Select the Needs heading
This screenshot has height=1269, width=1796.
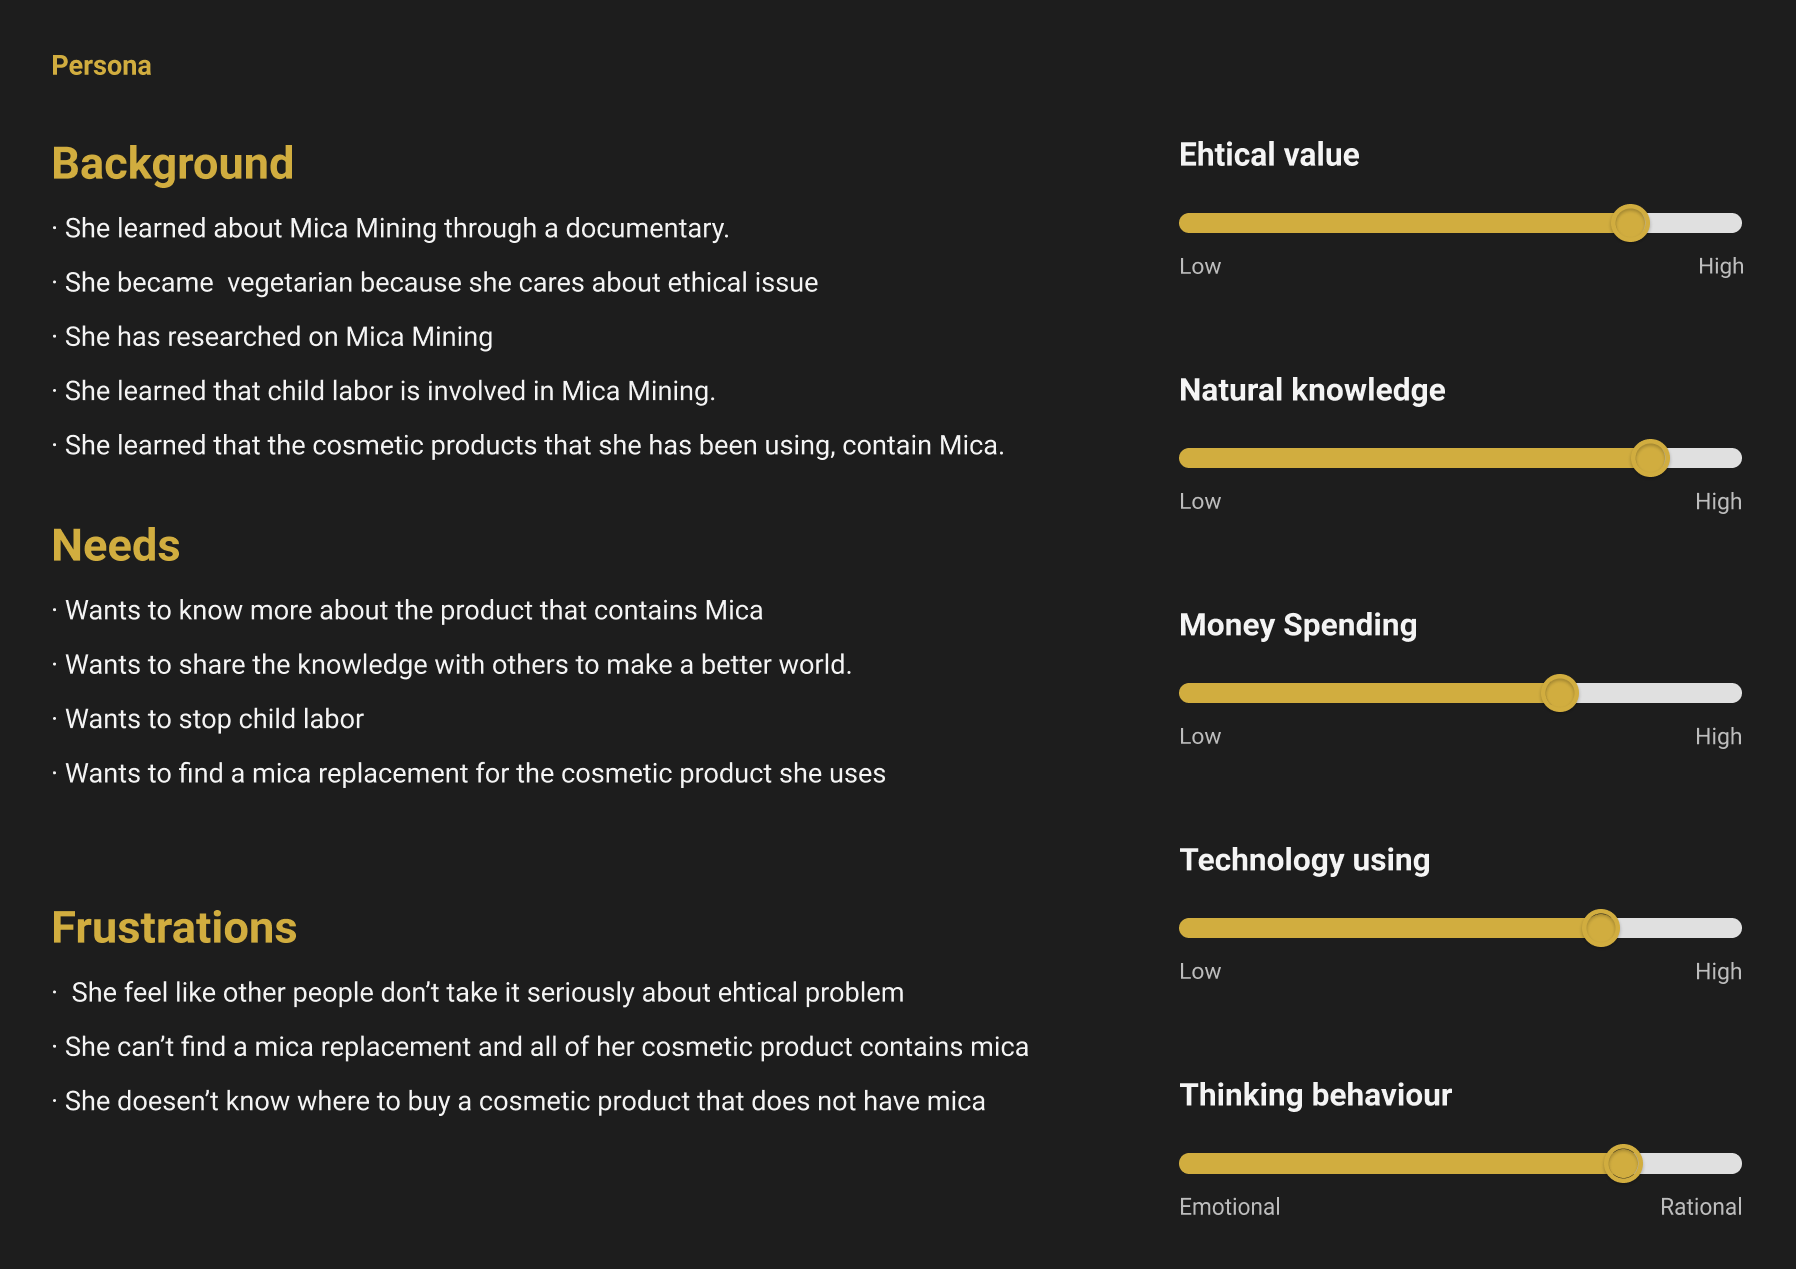click(116, 546)
